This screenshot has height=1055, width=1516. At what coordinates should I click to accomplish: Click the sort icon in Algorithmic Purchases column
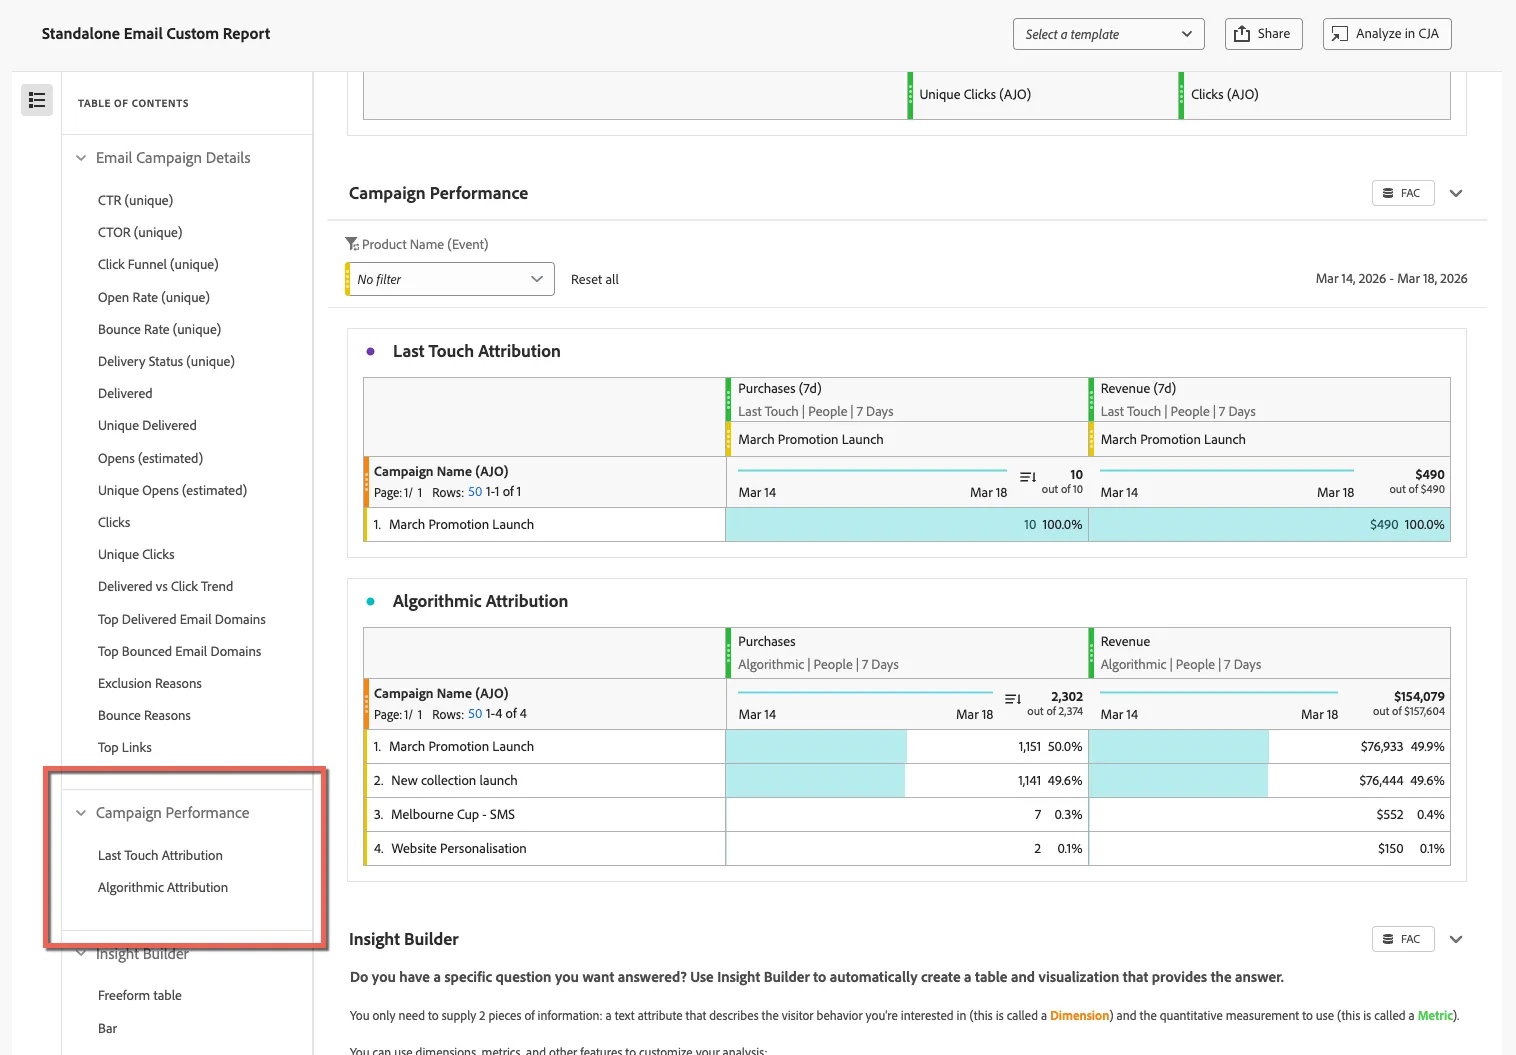pos(1013,699)
